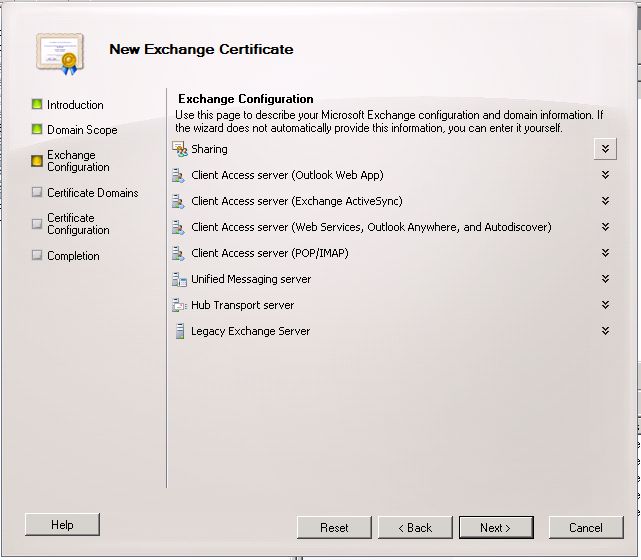Click Client Access server (POP/IMAP) label
Viewport: 641px width, 560px height.
point(270,253)
